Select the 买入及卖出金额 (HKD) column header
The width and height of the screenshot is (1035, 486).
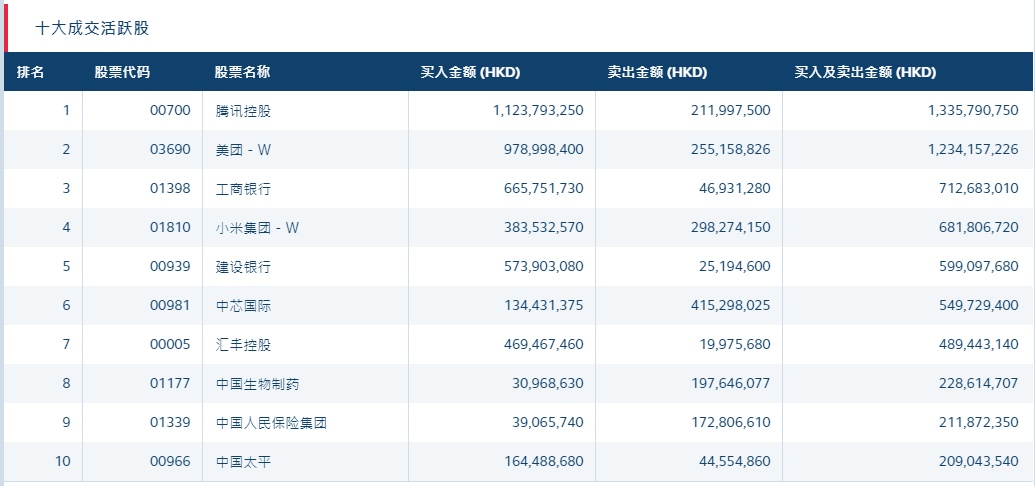click(x=865, y=72)
